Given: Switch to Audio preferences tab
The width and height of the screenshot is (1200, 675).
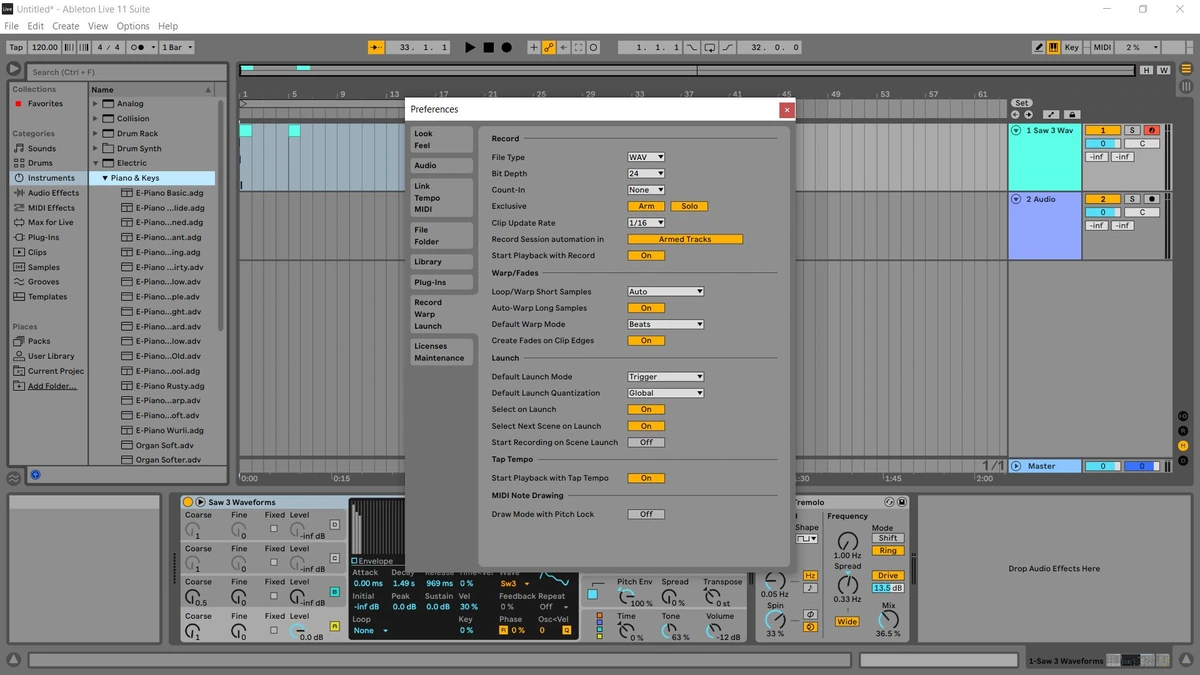Looking at the screenshot, I should click(441, 165).
